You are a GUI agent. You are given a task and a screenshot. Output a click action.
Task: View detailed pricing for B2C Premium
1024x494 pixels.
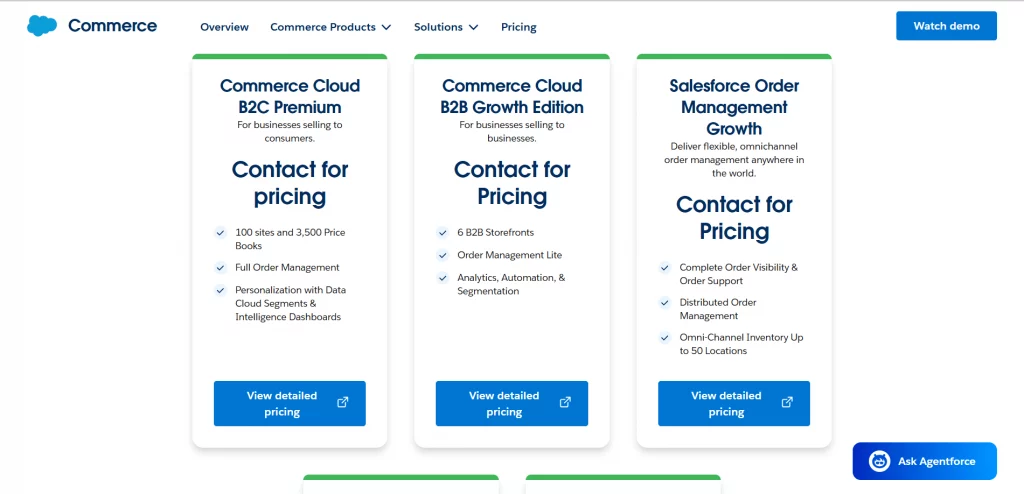[x=289, y=404]
